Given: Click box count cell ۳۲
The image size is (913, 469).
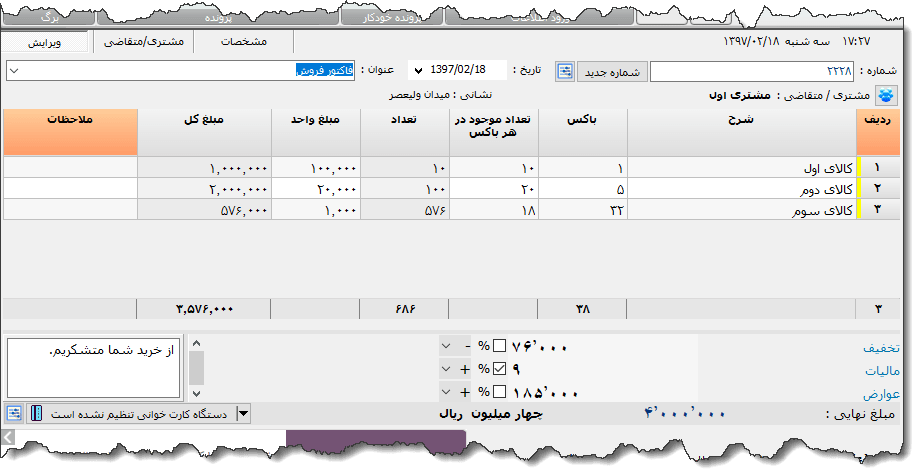Looking at the screenshot, I should click(x=583, y=210).
